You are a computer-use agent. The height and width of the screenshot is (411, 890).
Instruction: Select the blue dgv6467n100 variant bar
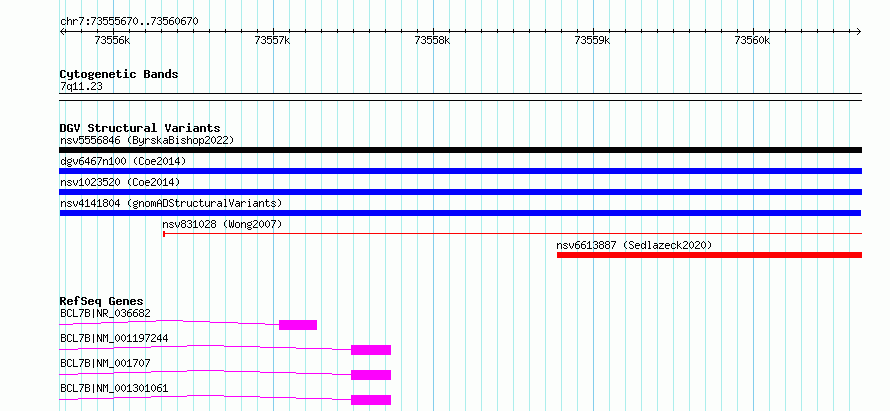460,171
